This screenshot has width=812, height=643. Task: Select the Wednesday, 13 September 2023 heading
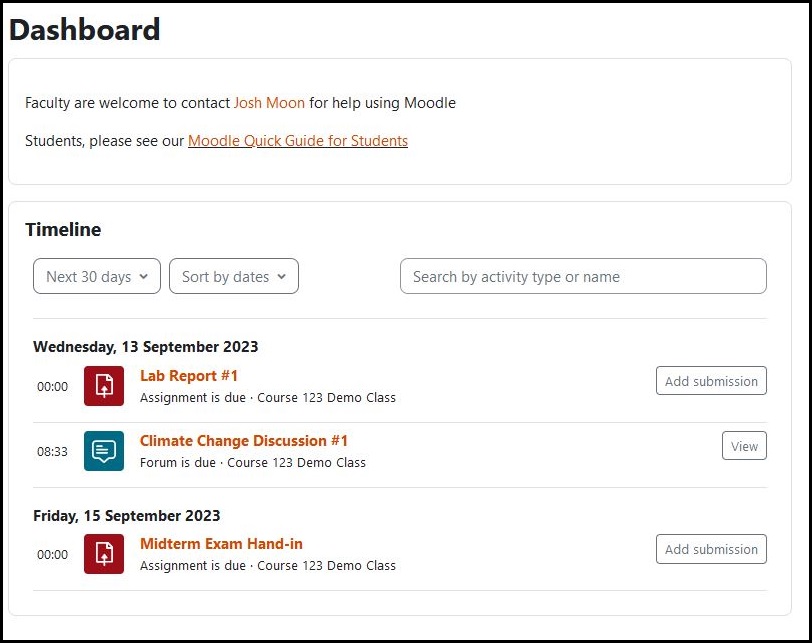146,346
